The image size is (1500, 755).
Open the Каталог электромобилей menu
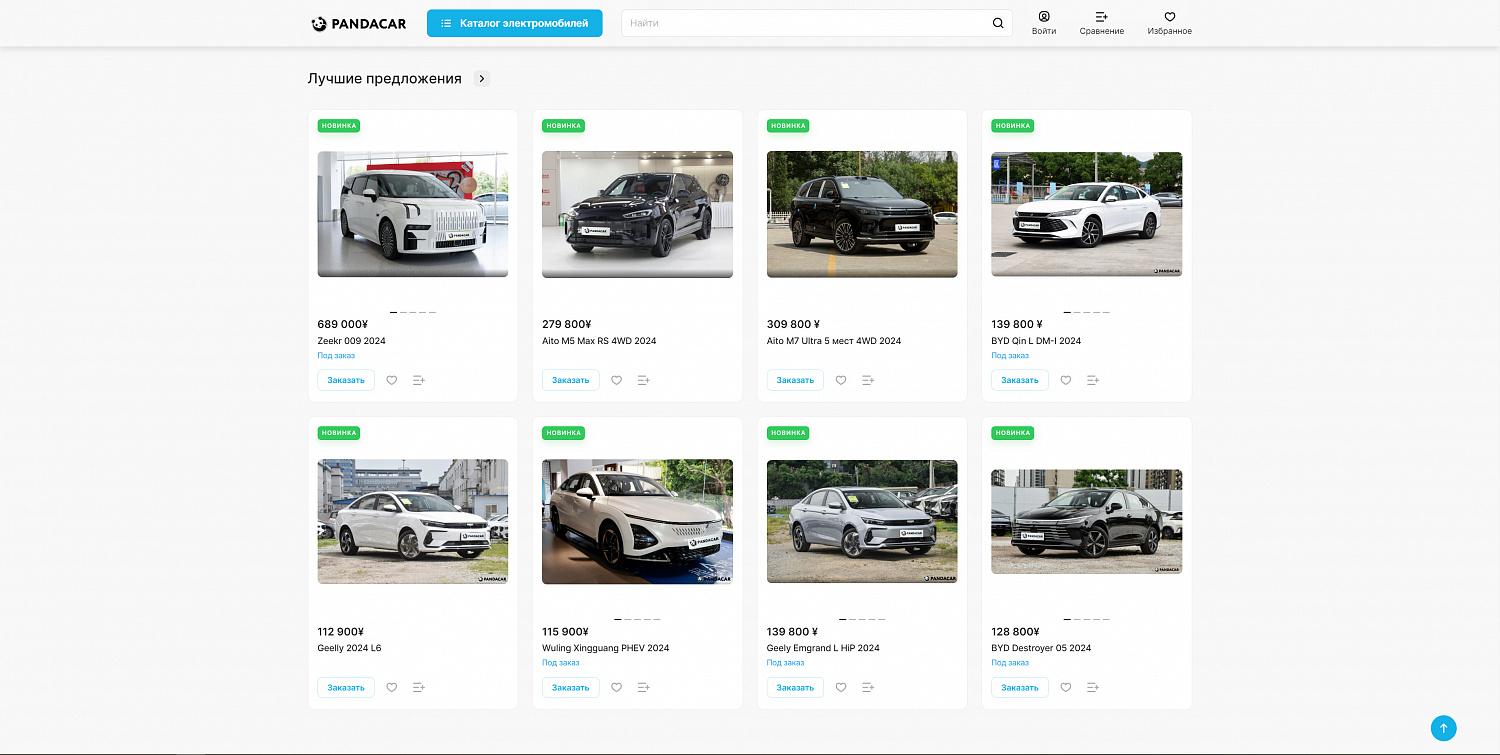point(515,23)
